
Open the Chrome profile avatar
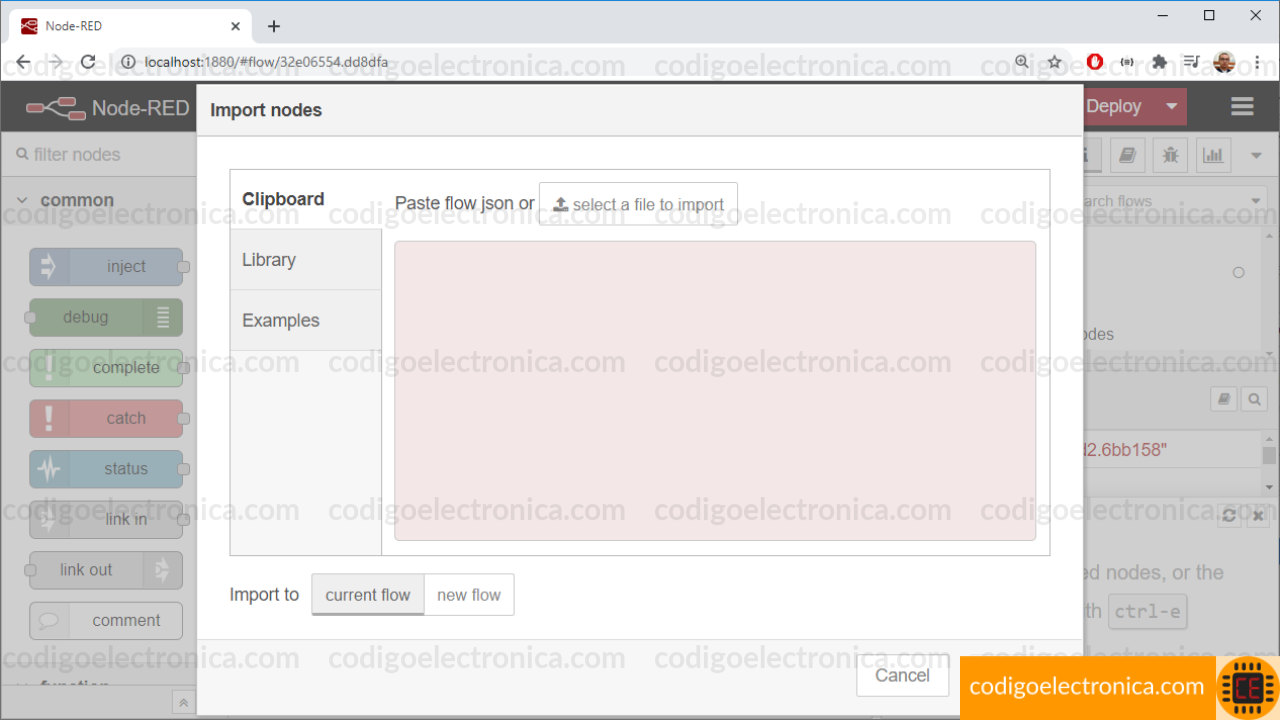(x=1224, y=62)
